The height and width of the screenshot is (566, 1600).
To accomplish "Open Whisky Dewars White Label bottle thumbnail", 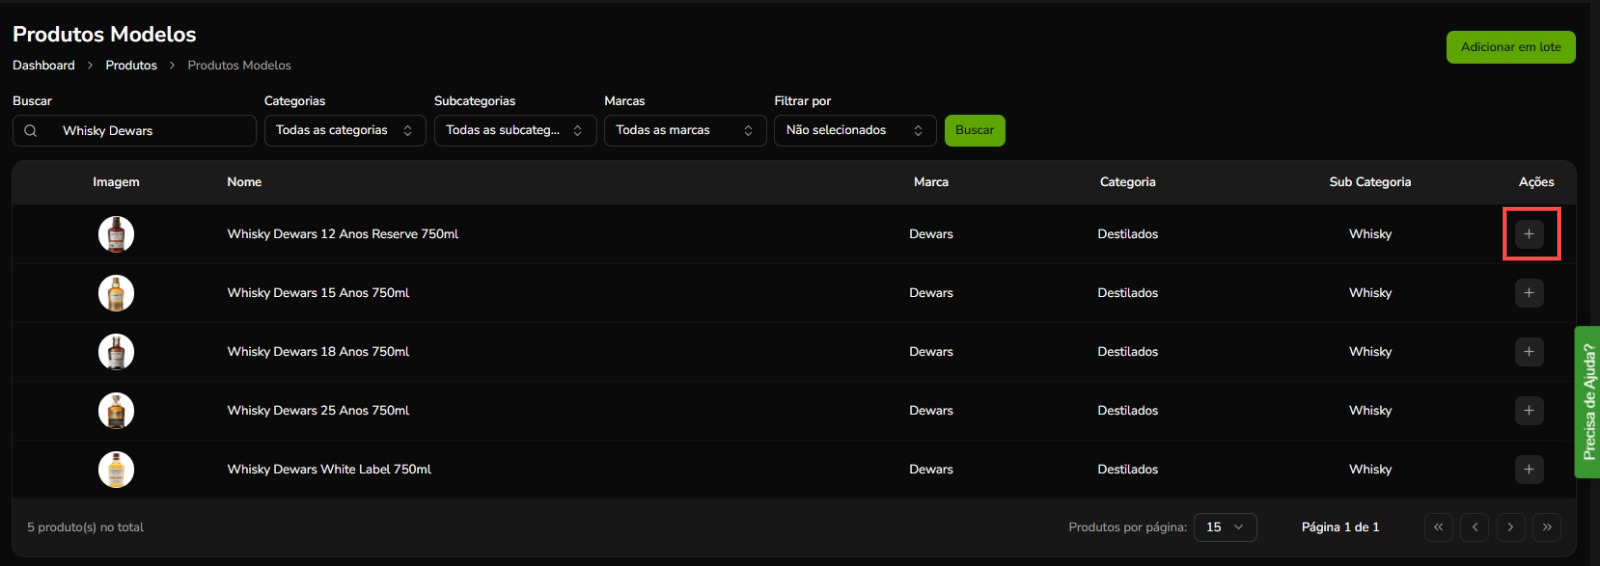I will pyautogui.click(x=116, y=470).
